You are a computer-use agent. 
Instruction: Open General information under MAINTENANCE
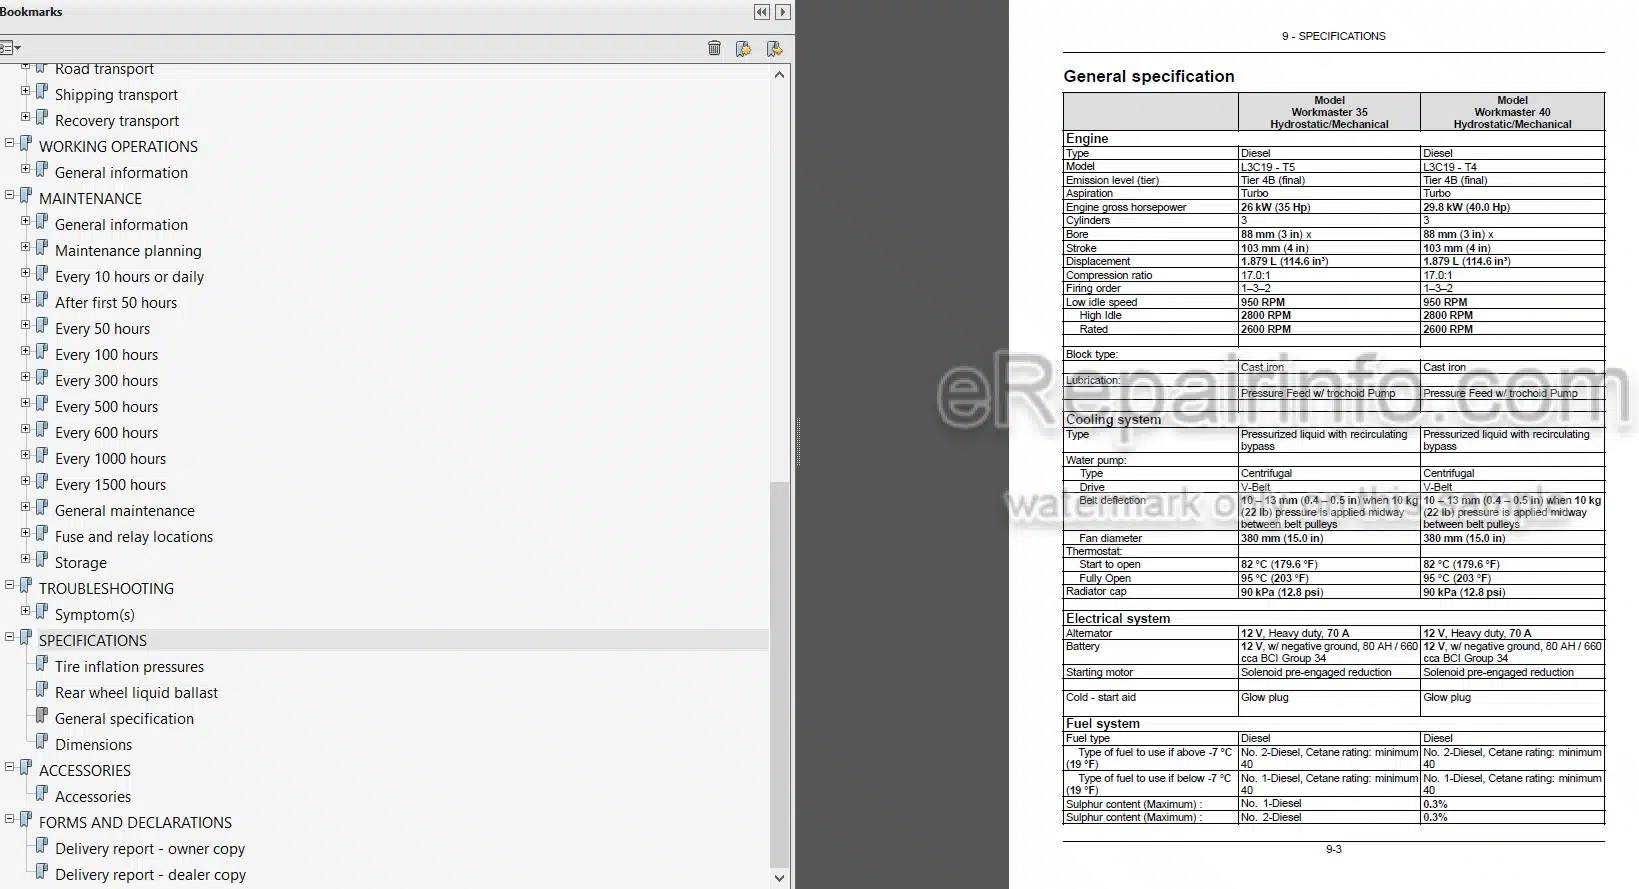click(121, 225)
